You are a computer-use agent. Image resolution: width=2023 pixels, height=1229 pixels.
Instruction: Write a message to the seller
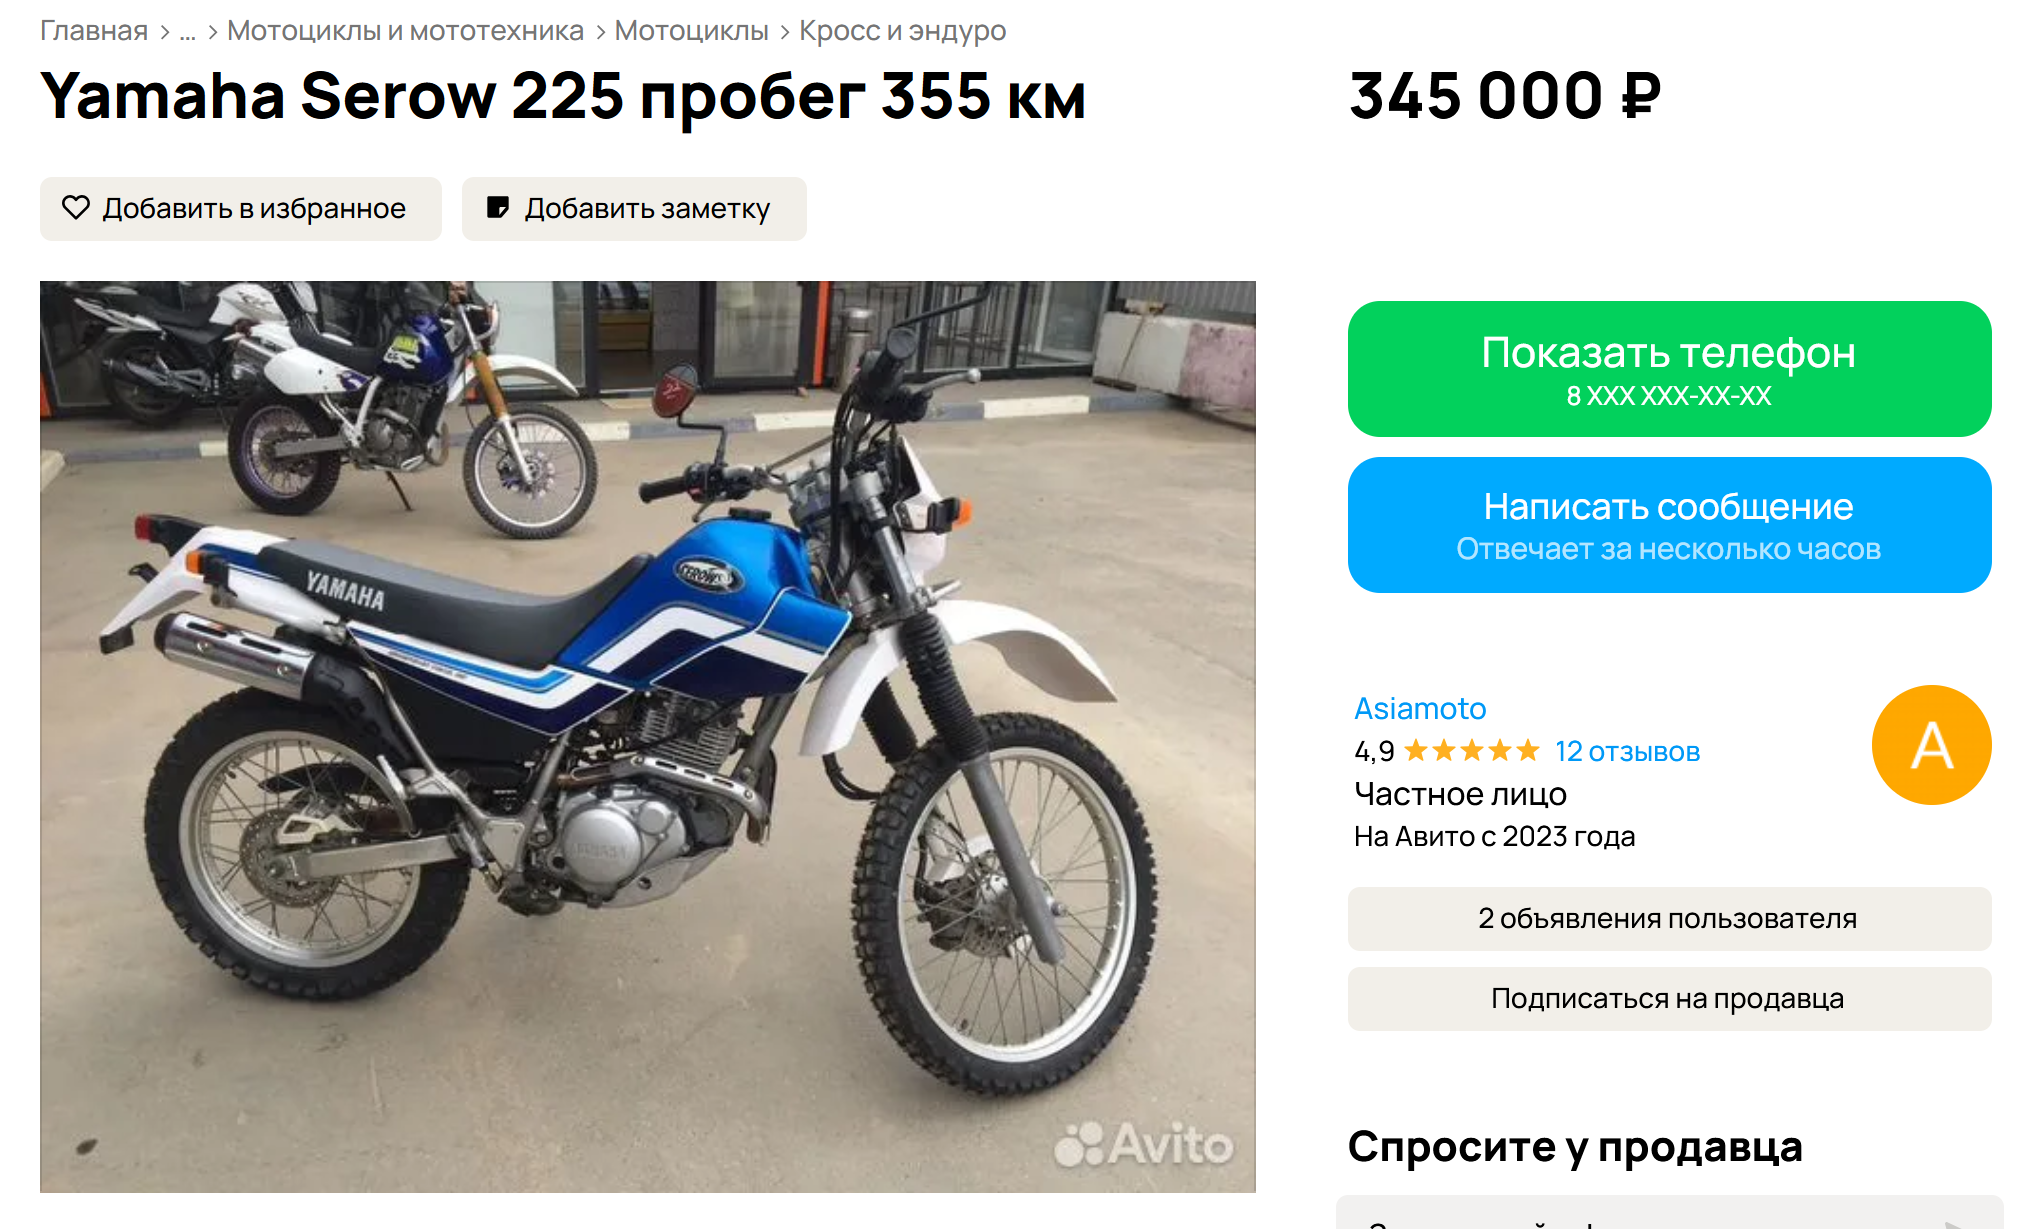(x=1669, y=525)
